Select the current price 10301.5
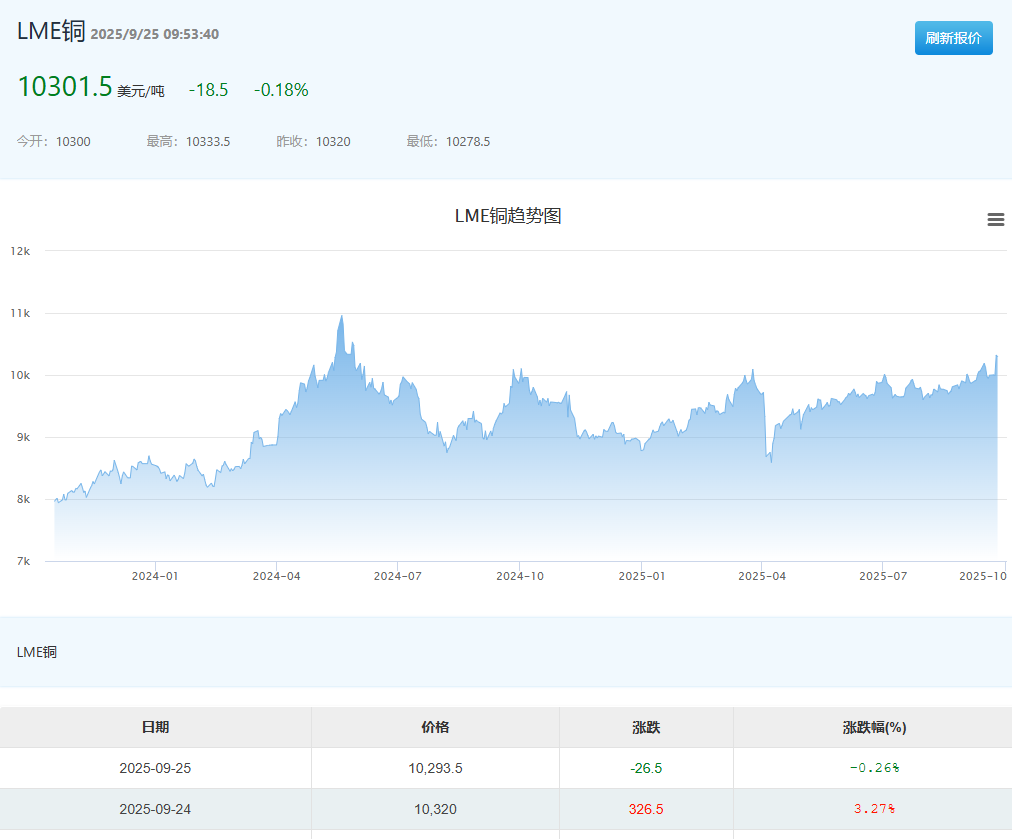This screenshot has width=1012, height=839. [66, 86]
